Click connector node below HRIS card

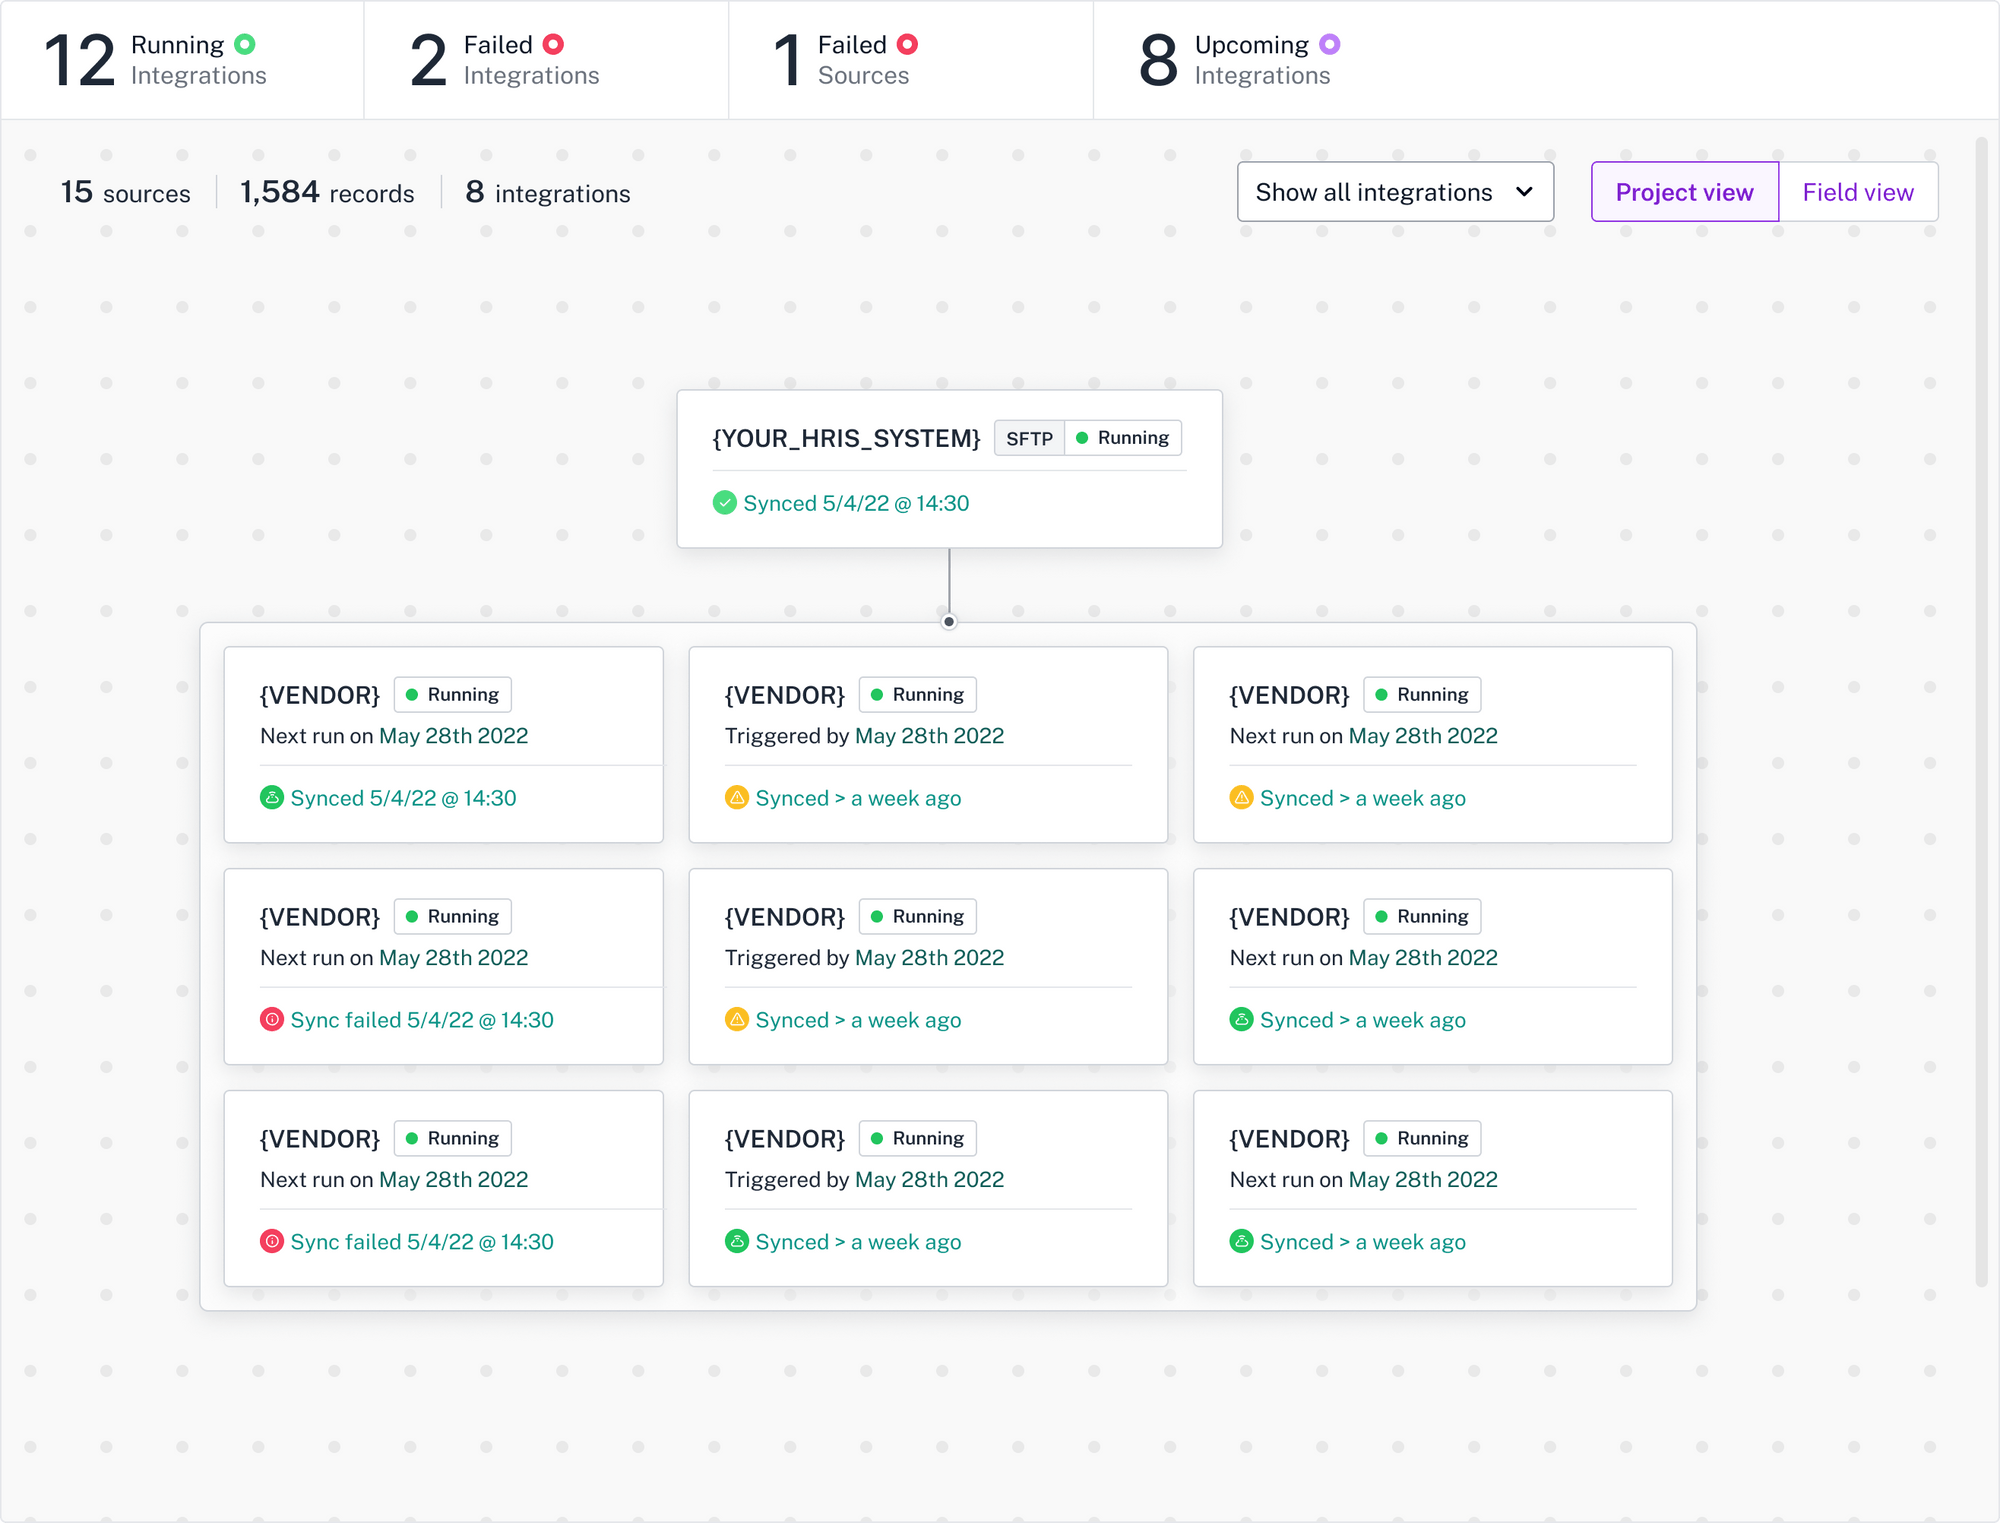(x=949, y=621)
